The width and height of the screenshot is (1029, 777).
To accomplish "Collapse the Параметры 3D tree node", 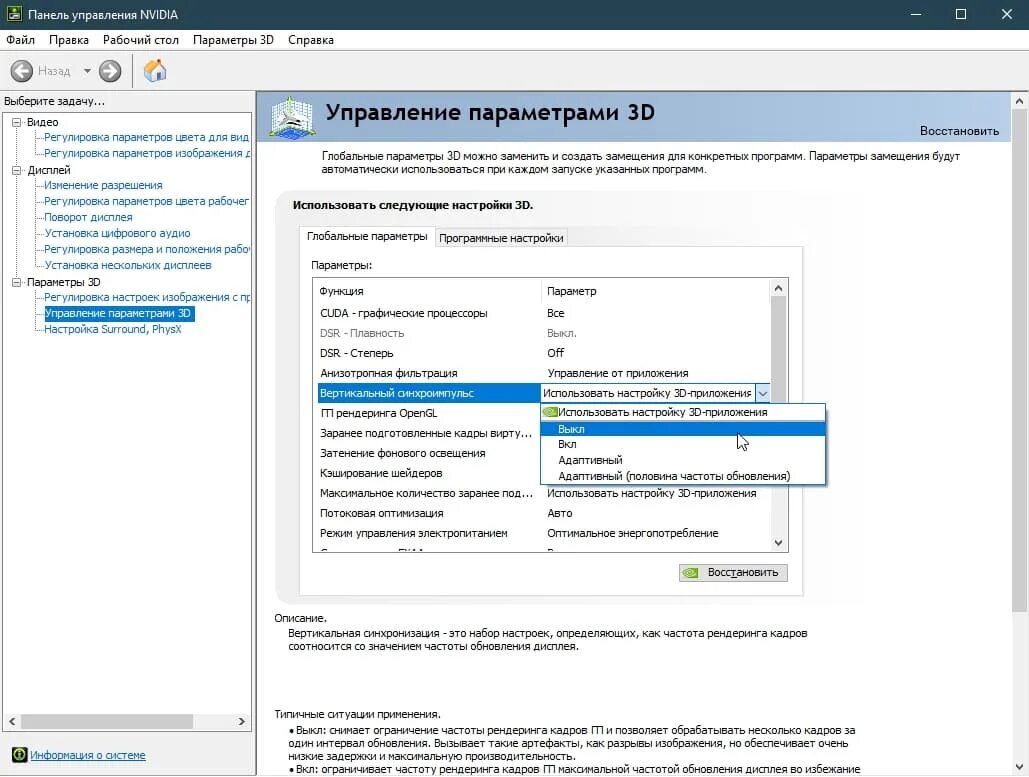I will (17, 282).
